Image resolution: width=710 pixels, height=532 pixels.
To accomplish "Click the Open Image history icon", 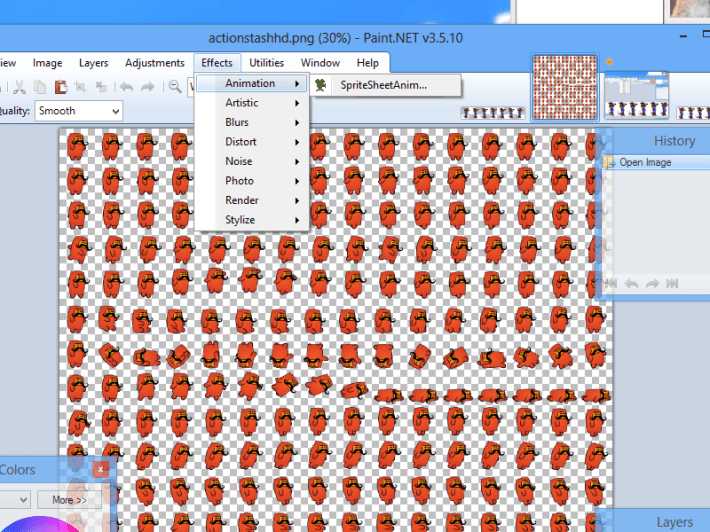I will [x=609, y=162].
